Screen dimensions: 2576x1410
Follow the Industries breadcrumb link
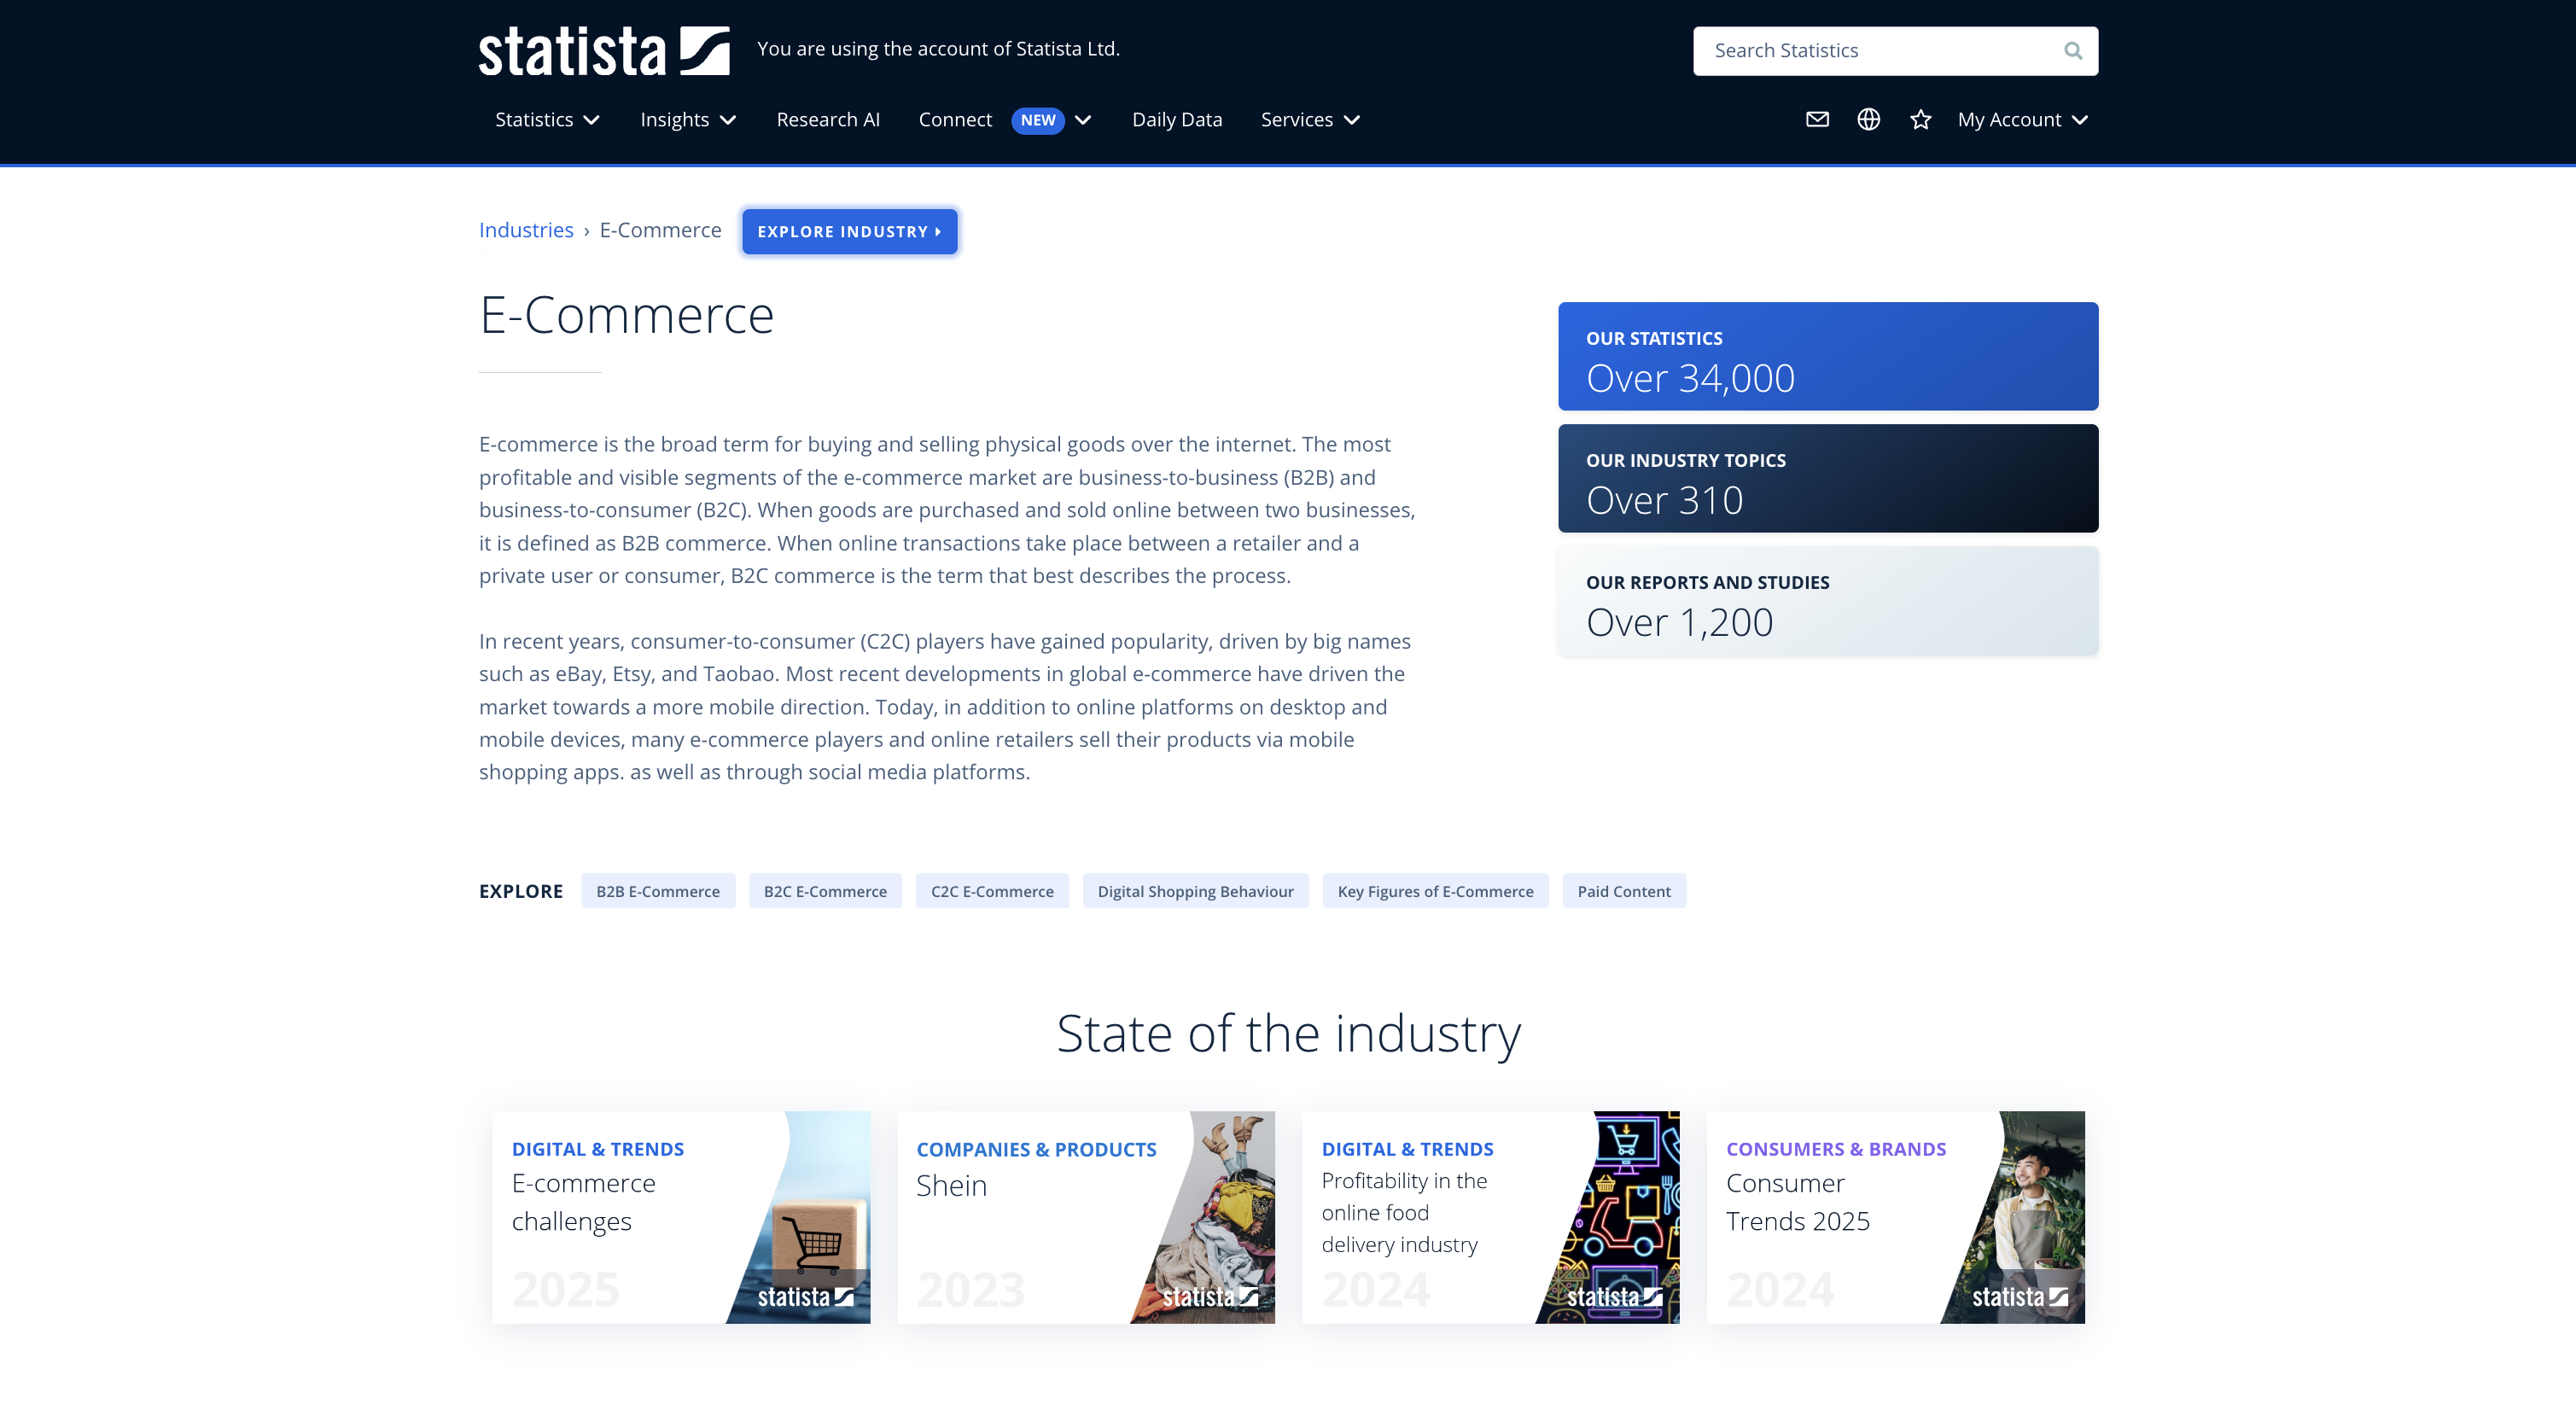point(526,230)
